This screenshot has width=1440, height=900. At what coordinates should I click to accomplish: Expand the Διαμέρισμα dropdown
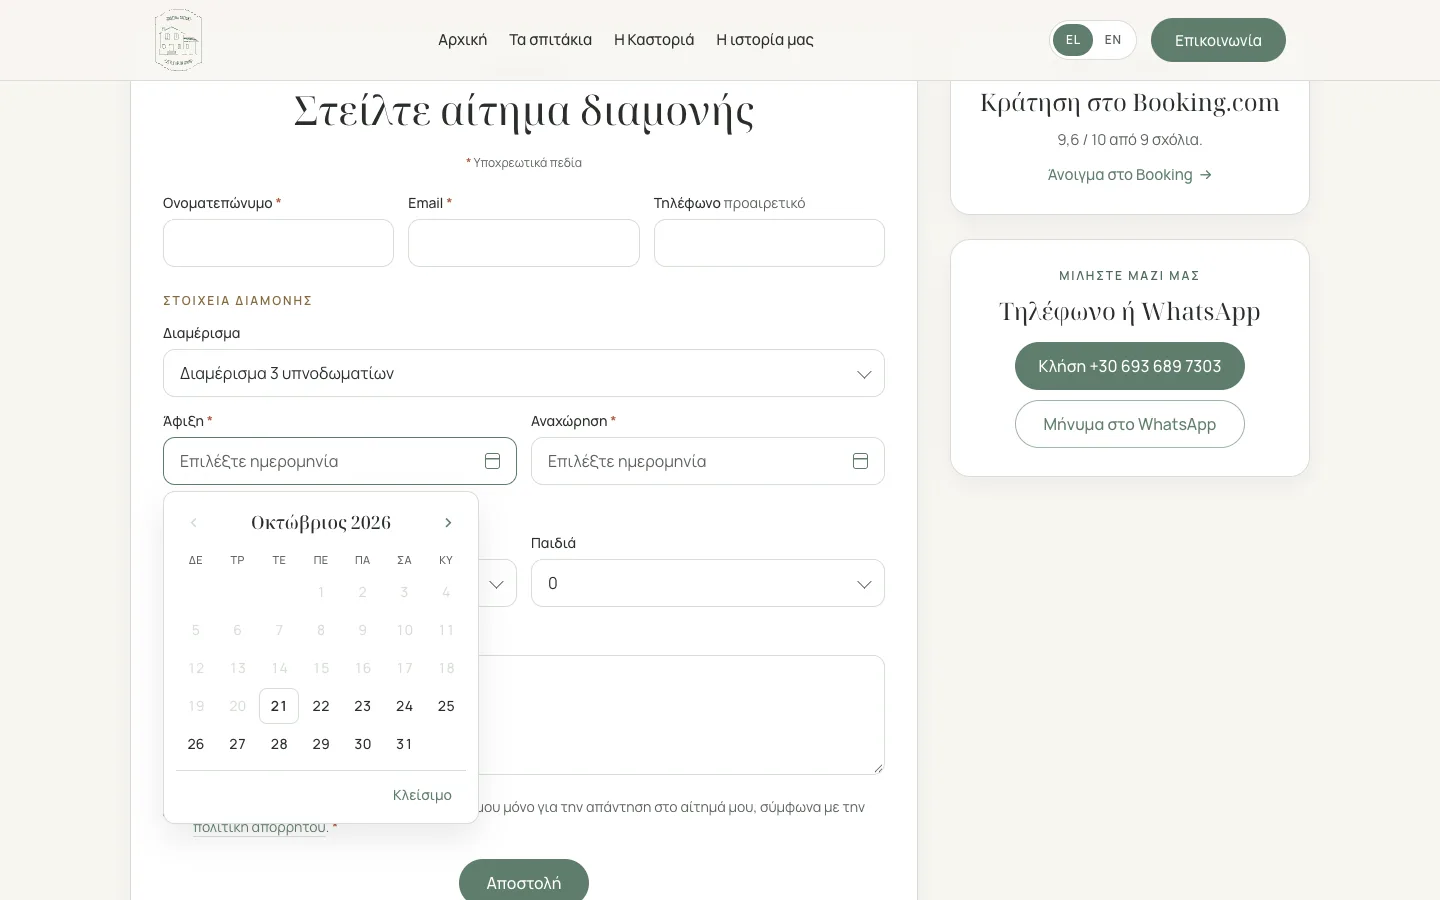(x=524, y=373)
